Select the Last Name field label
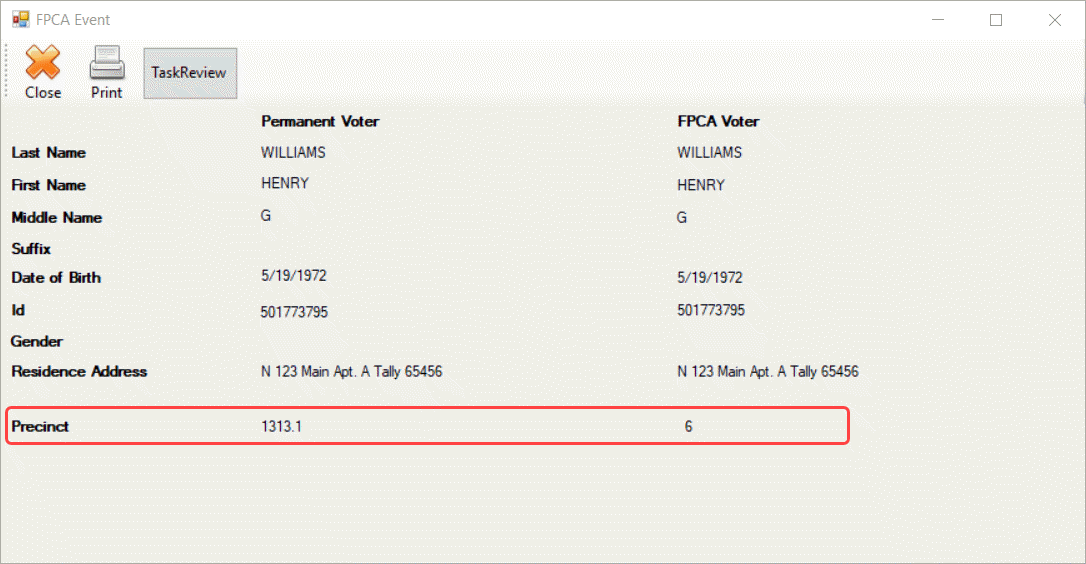The width and height of the screenshot is (1086, 564). coord(48,152)
